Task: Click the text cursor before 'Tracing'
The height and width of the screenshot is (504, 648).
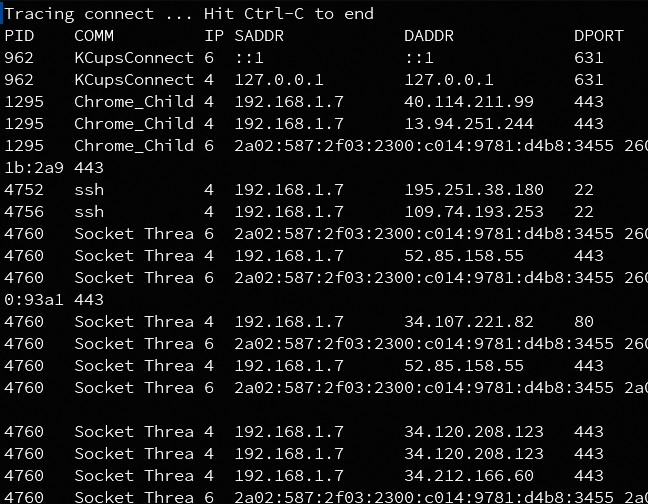Action: pyautogui.click(x=2, y=14)
